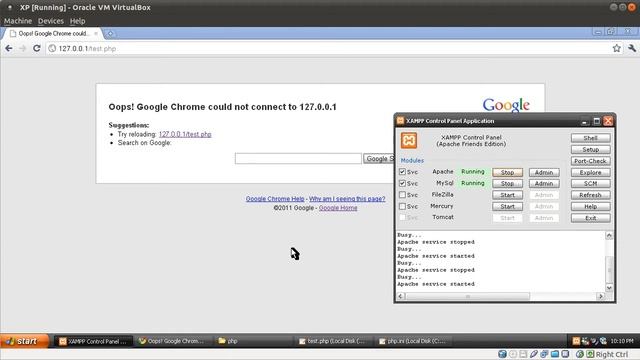The image size is (640, 360).
Task: Click VirtualBox optical disk status icon
Action: 513,354
